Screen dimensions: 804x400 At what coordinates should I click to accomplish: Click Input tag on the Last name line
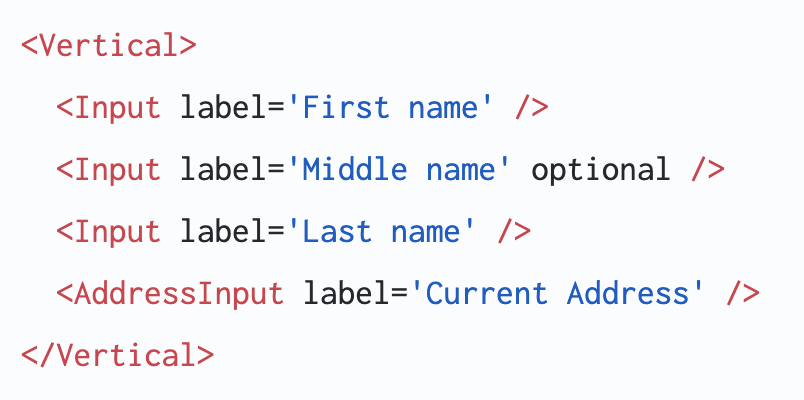[115, 232]
